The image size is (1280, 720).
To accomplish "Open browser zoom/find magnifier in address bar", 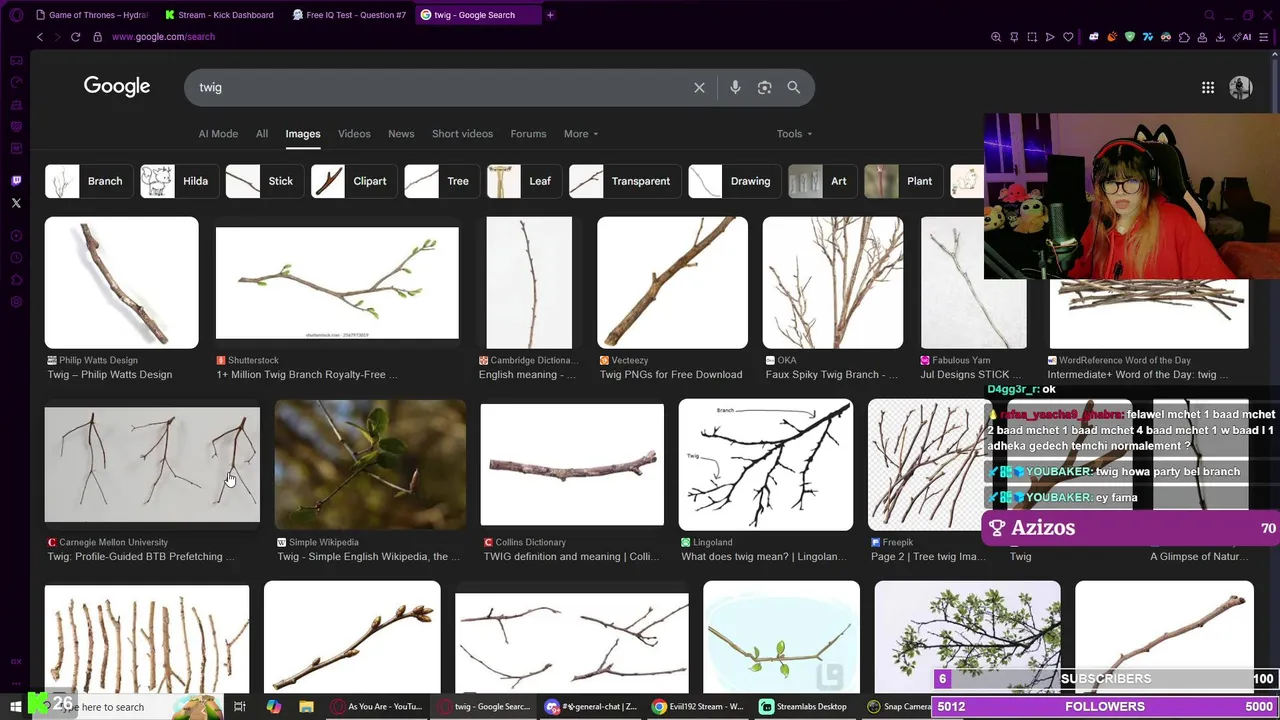I will point(996,37).
